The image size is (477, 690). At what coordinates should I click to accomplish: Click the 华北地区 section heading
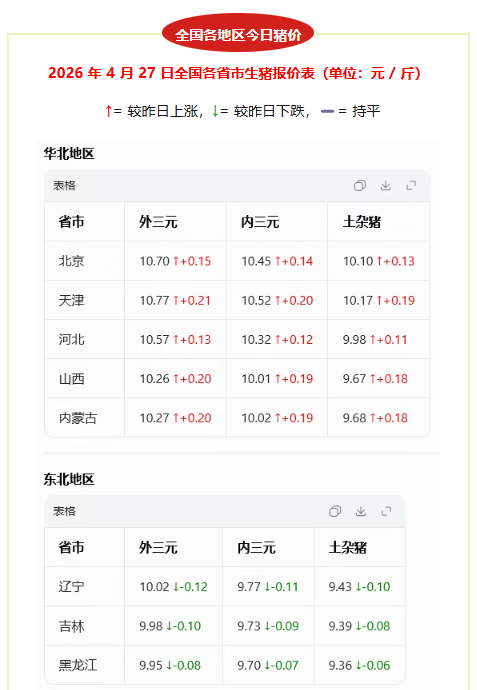pyautogui.click(x=69, y=154)
